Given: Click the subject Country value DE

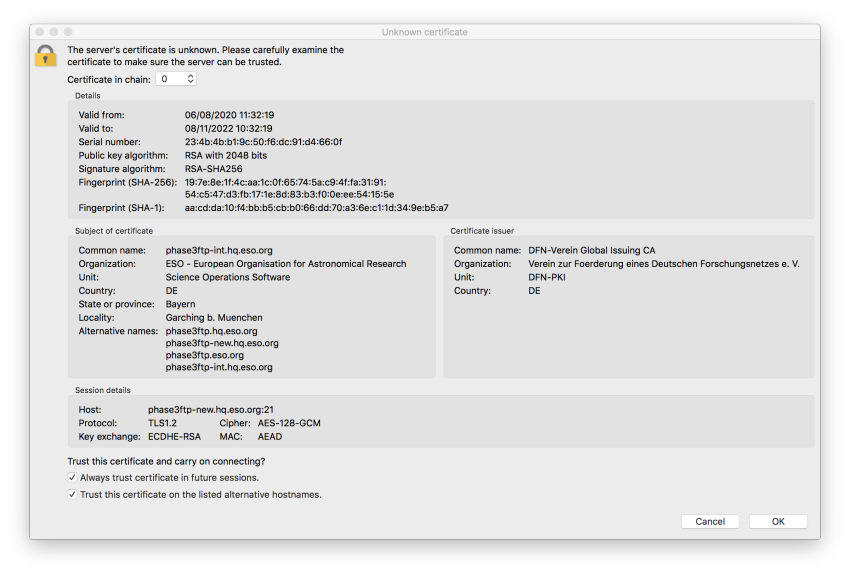Looking at the screenshot, I should point(171,291).
